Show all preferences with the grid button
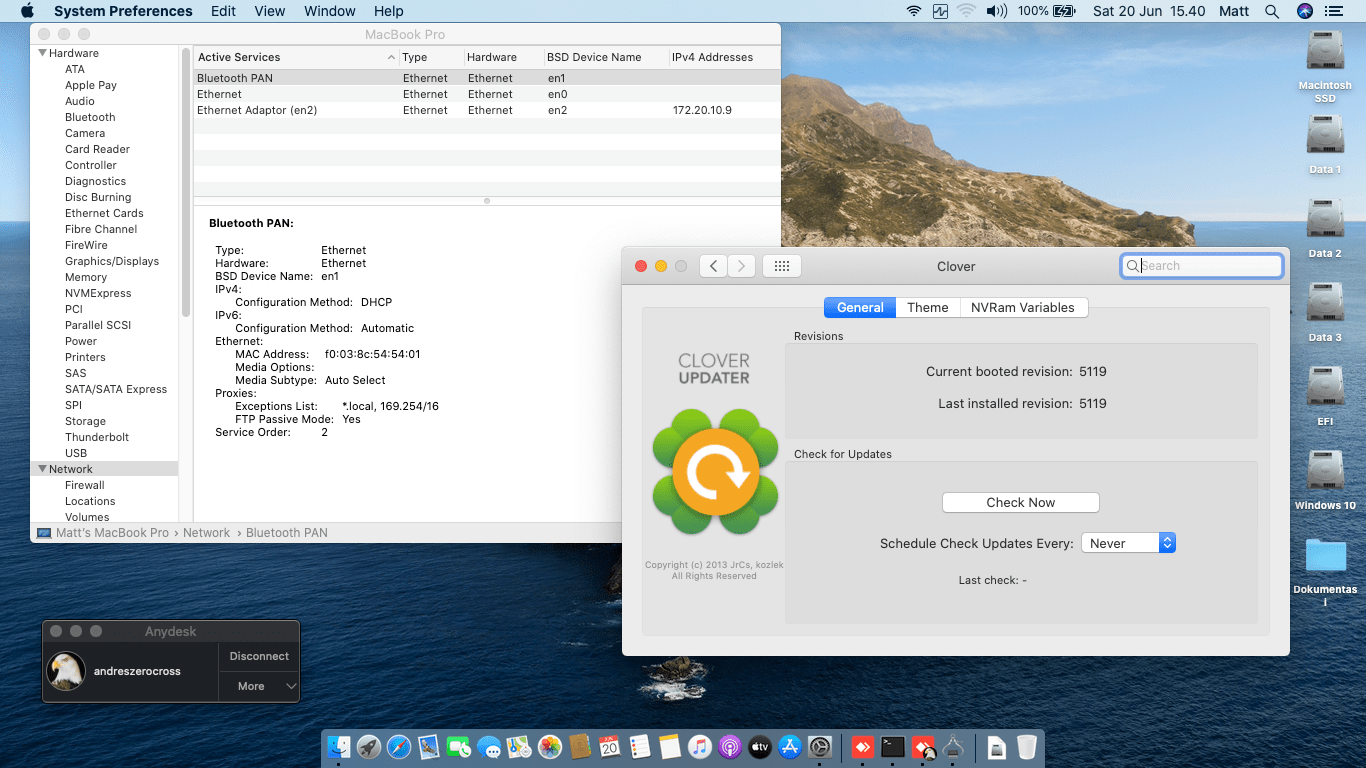 click(782, 266)
